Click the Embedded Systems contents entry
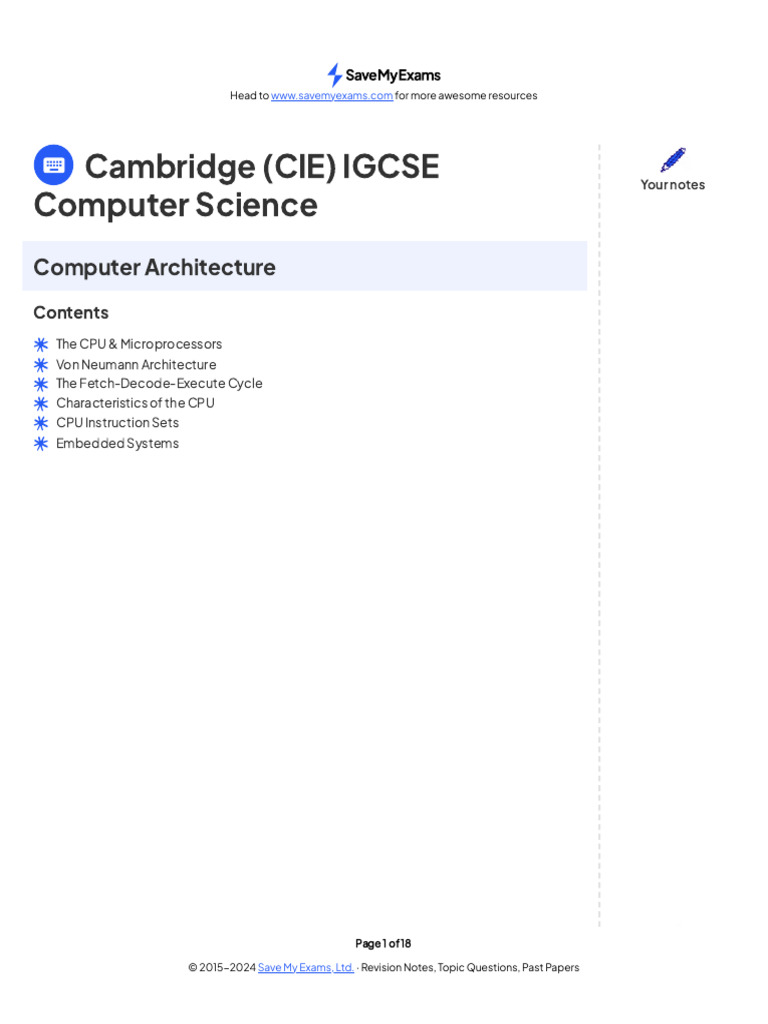 [x=117, y=443]
